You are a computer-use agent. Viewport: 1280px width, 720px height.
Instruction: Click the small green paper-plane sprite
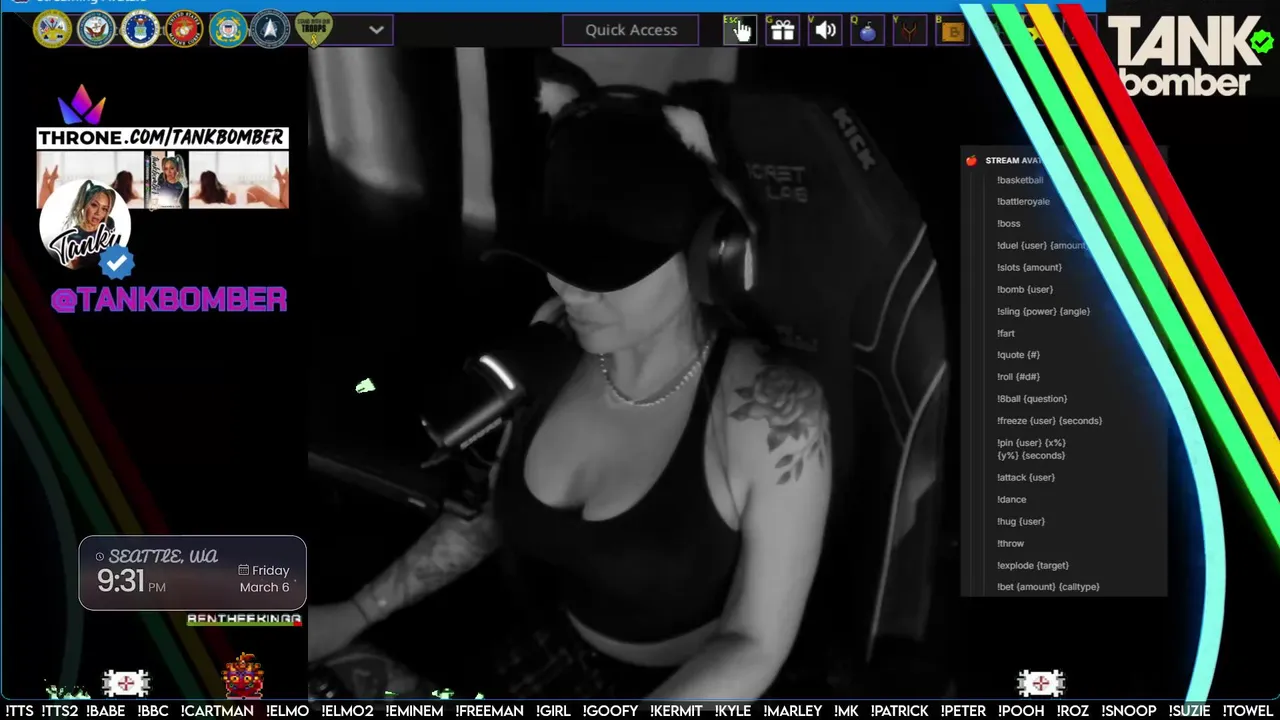pyautogui.click(x=365, y=386)
